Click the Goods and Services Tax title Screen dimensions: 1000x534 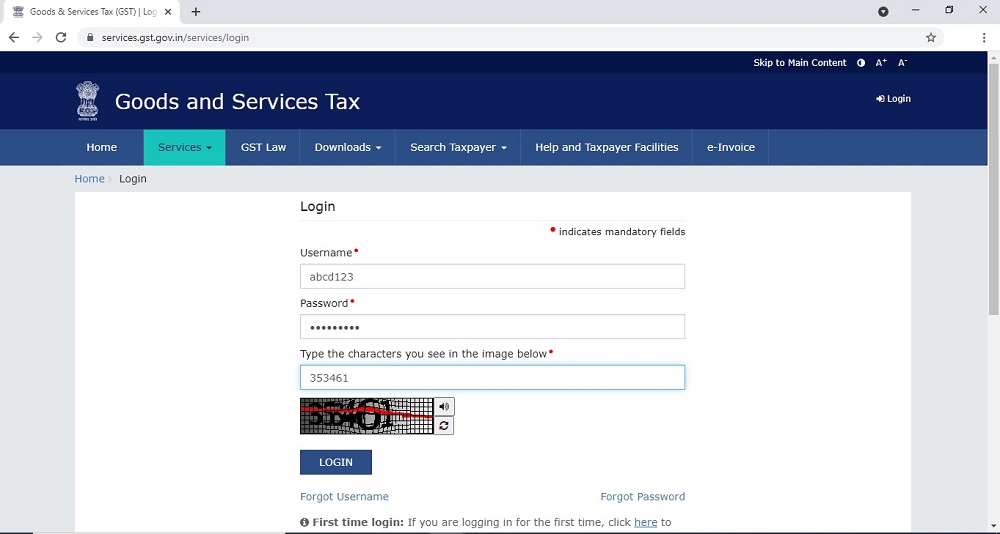pos(237,101)
